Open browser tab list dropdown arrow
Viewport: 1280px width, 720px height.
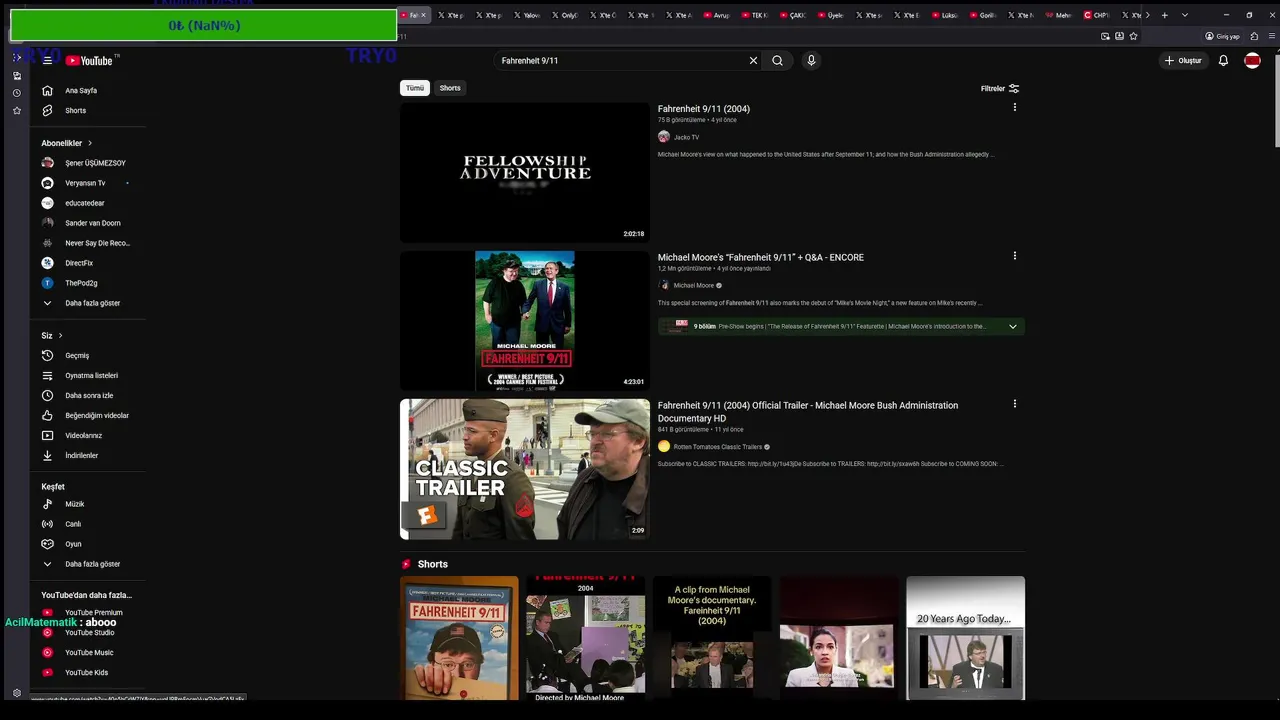tap(1185, 15)
